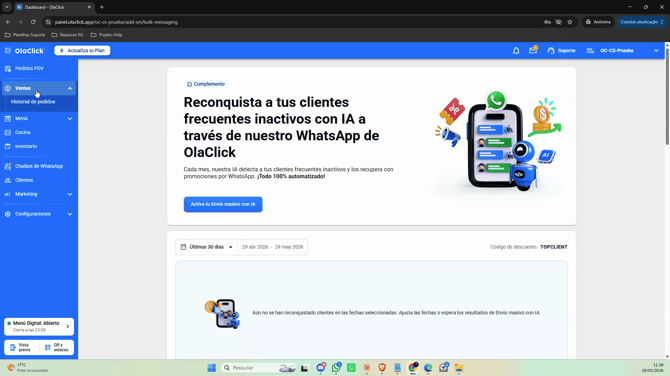
Task: Click the date range 29 abr – 29 may
Action: 272,247
